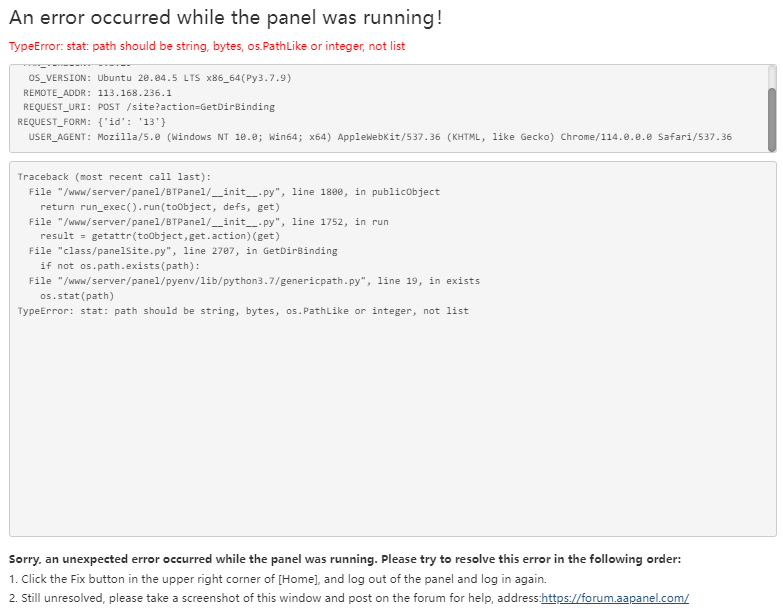This screenshot has width=783, height=614.
Task: Click the 'if not os.path.exists(path)' line
Action: pyautogui.click(x=120, y=266)
